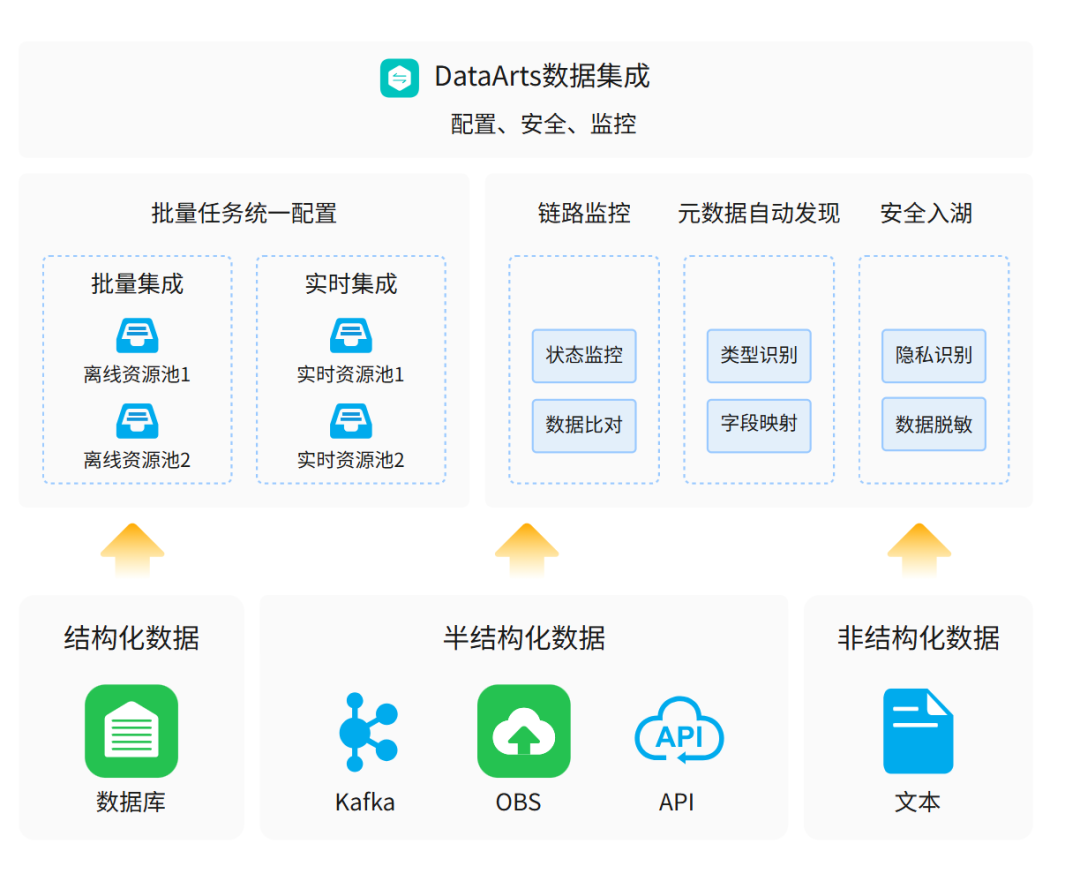The height and width of the screenshot is (874, 1080).
Task: Open the 元数据自动发现 section
Action: 758,213
